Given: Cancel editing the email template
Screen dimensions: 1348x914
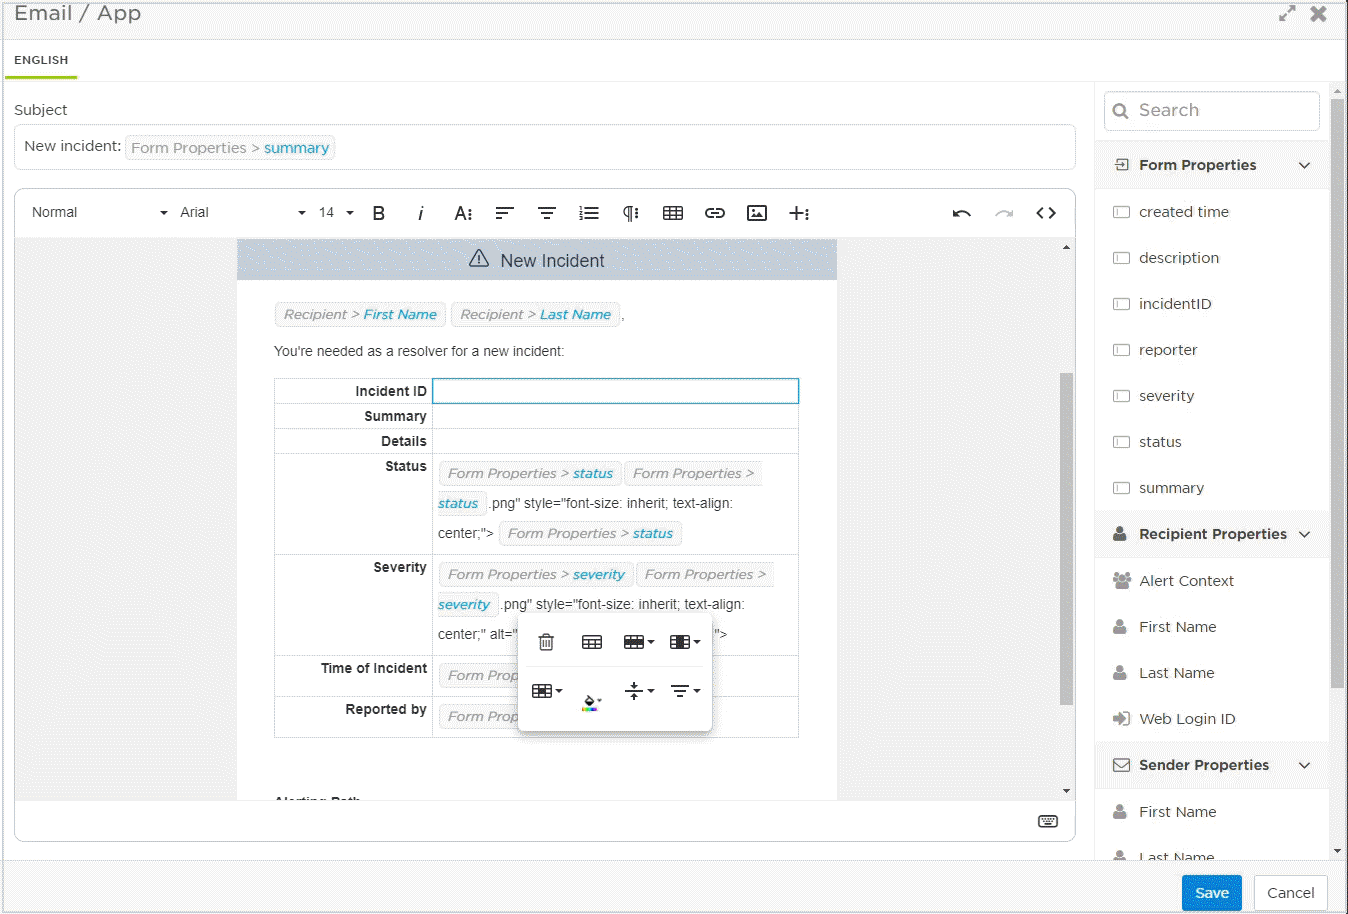Looking at the screenshot, I should (1291, 893).
